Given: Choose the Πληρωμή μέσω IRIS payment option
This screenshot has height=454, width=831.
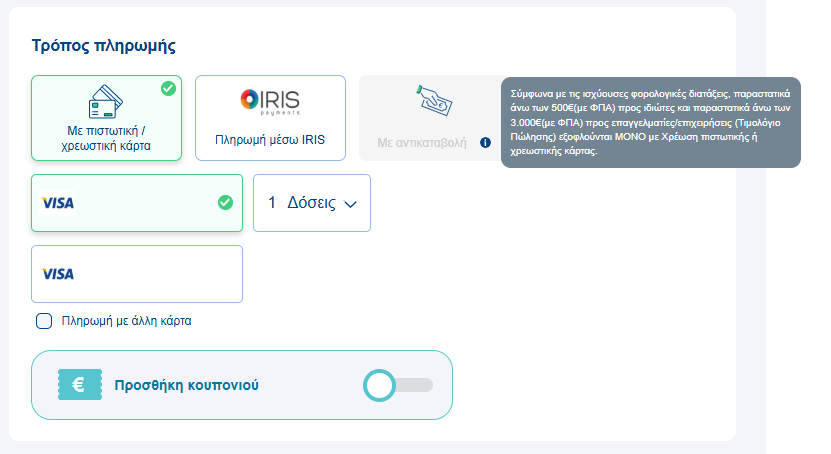Looking at the screenshot, I should 270,118.
